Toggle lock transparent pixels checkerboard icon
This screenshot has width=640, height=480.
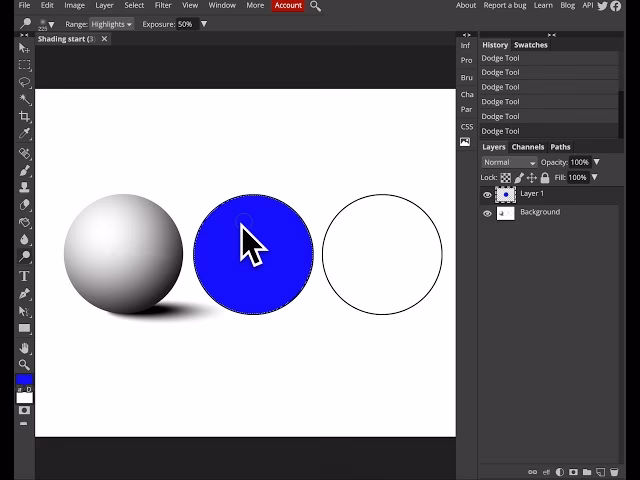pos(505,177)
